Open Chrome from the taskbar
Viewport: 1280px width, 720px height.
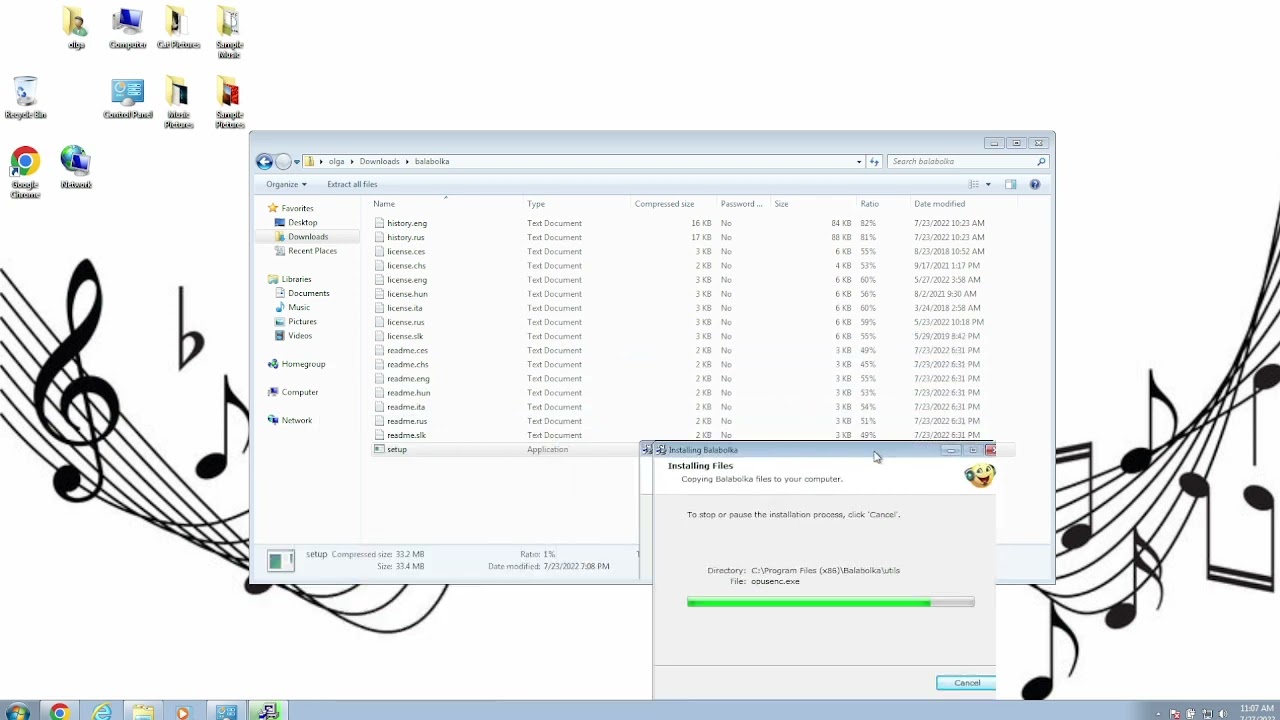coord(60,712)
